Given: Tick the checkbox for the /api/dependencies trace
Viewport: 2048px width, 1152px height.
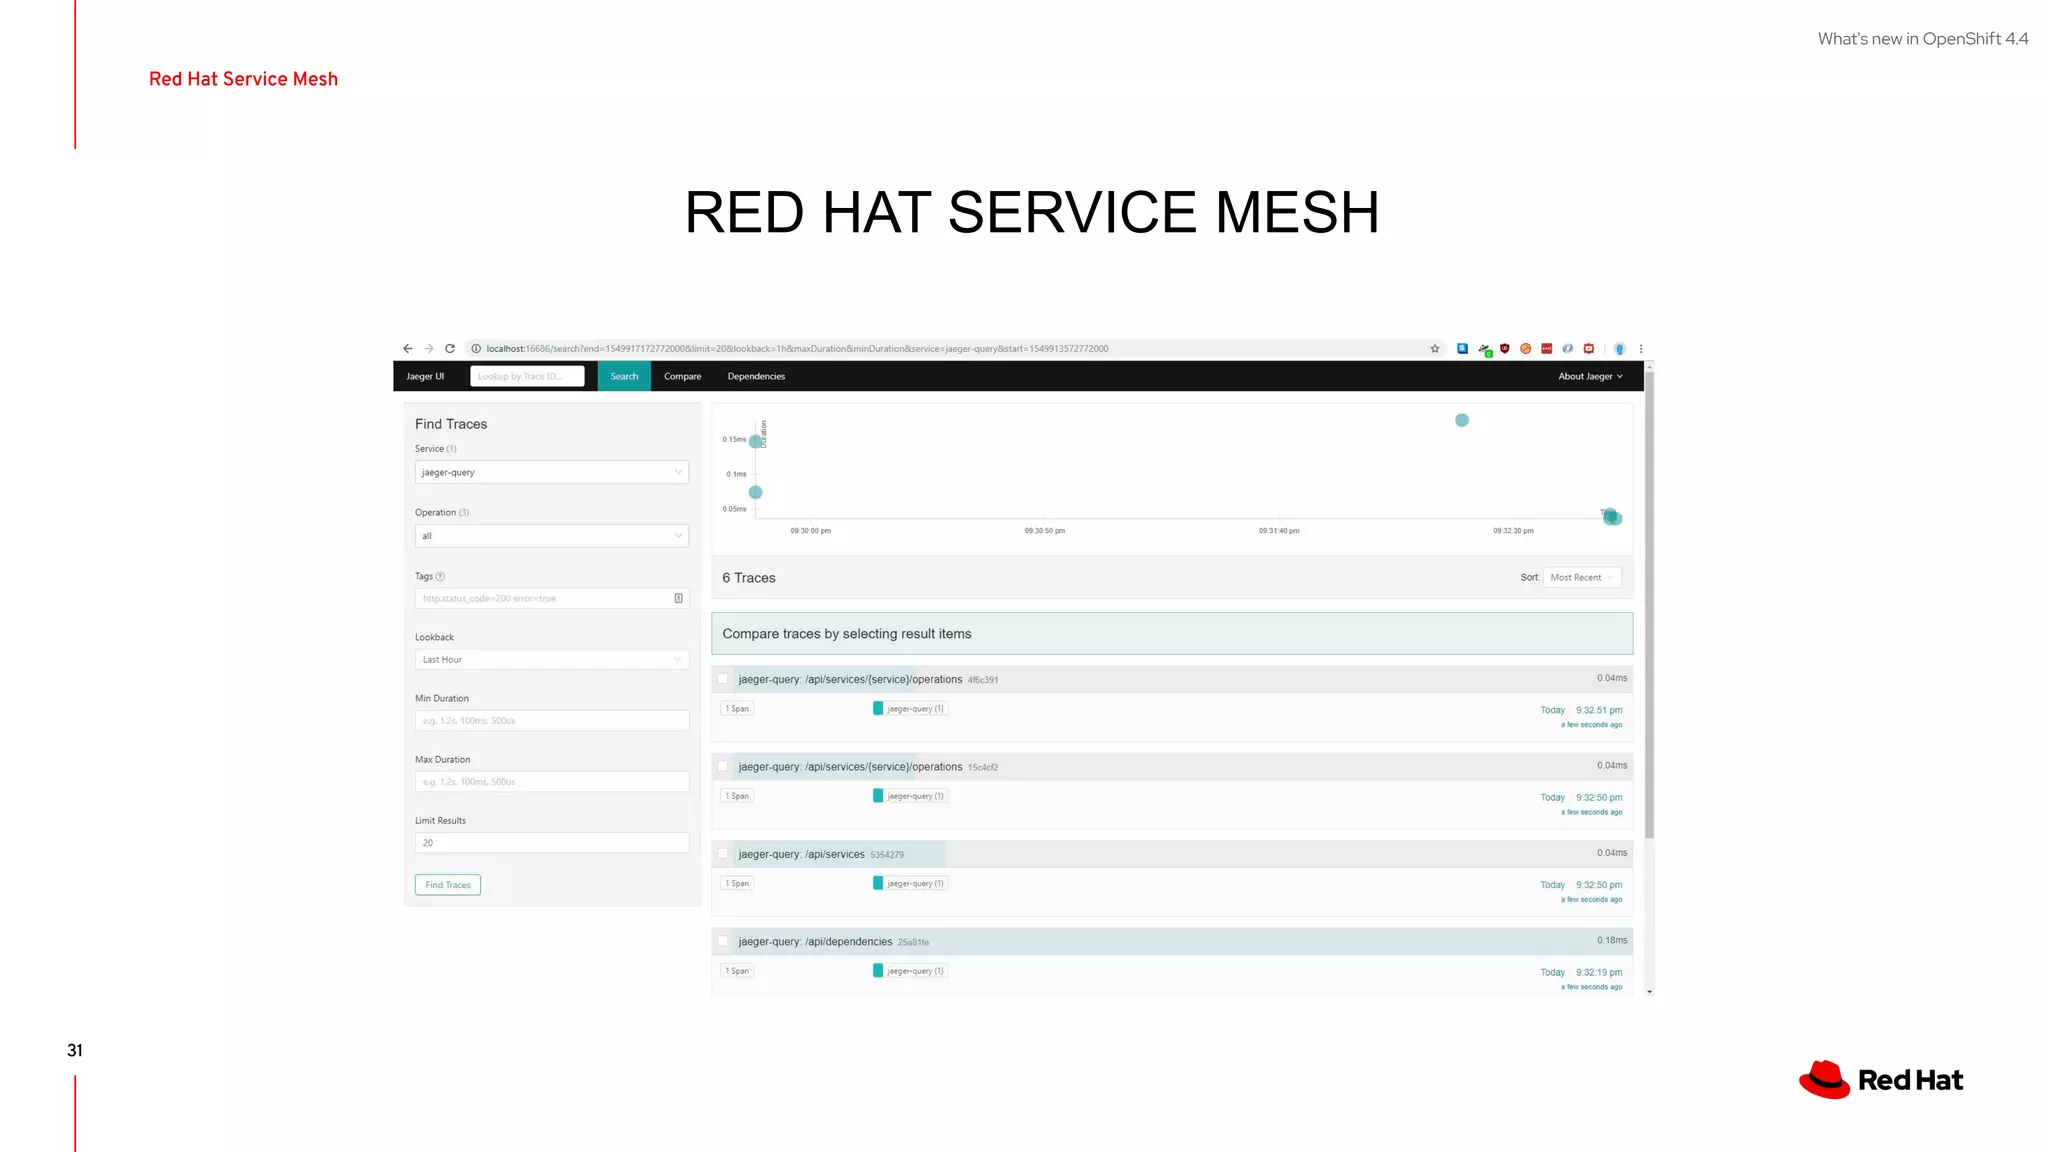Looking at the screenshot, I should click(x=723, y=941).
